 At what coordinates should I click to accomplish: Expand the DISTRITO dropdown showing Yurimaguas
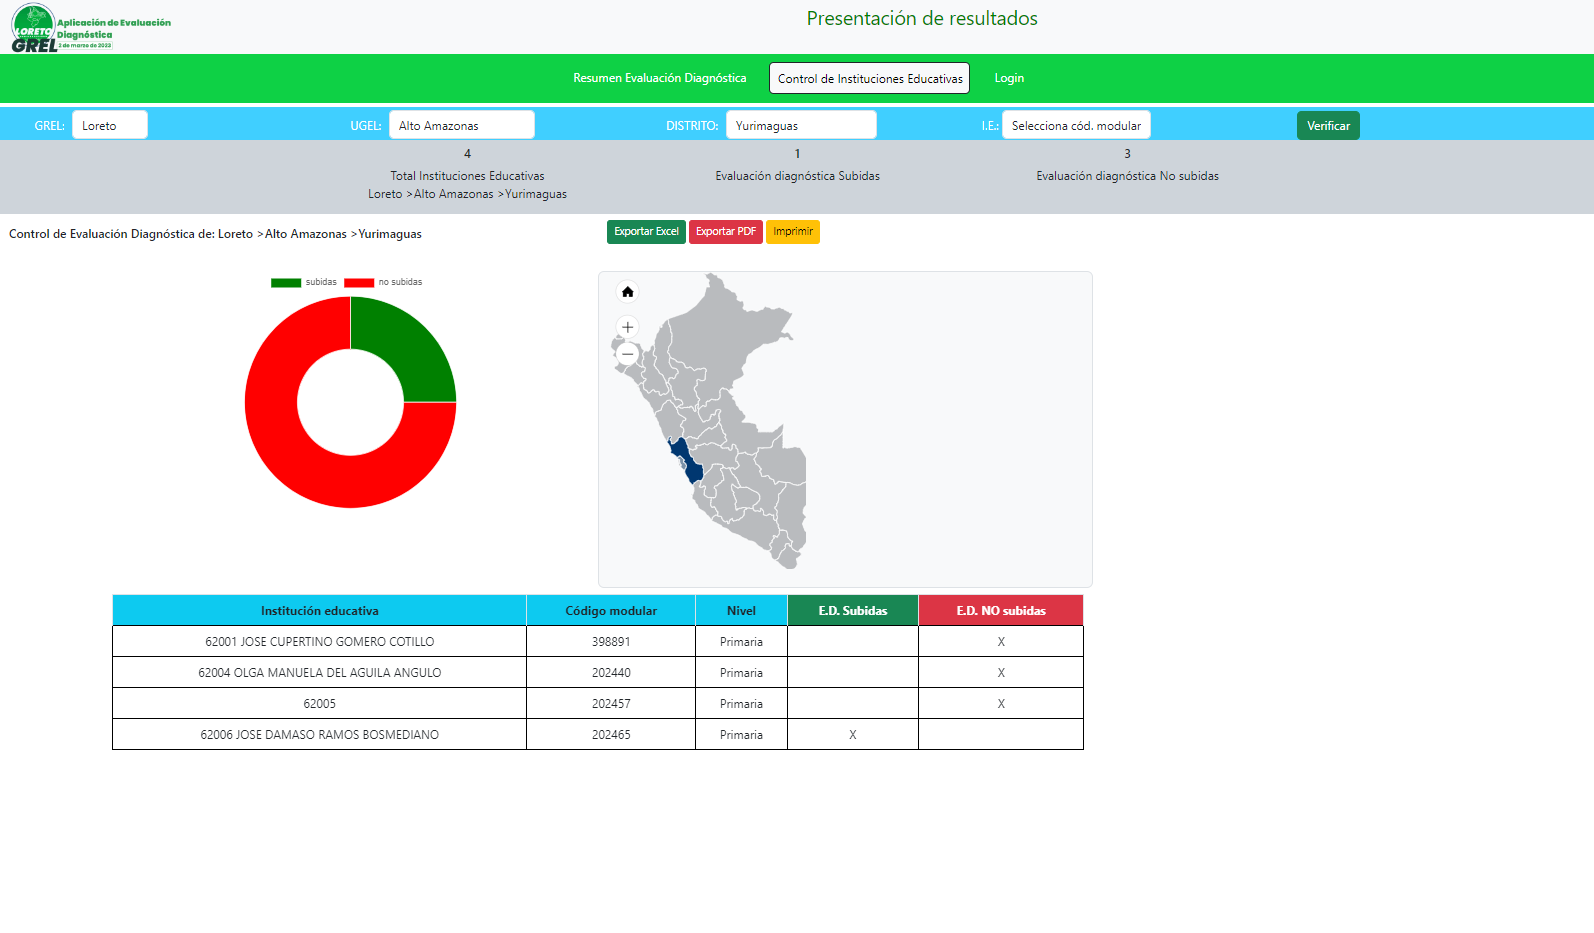(800, 125)
